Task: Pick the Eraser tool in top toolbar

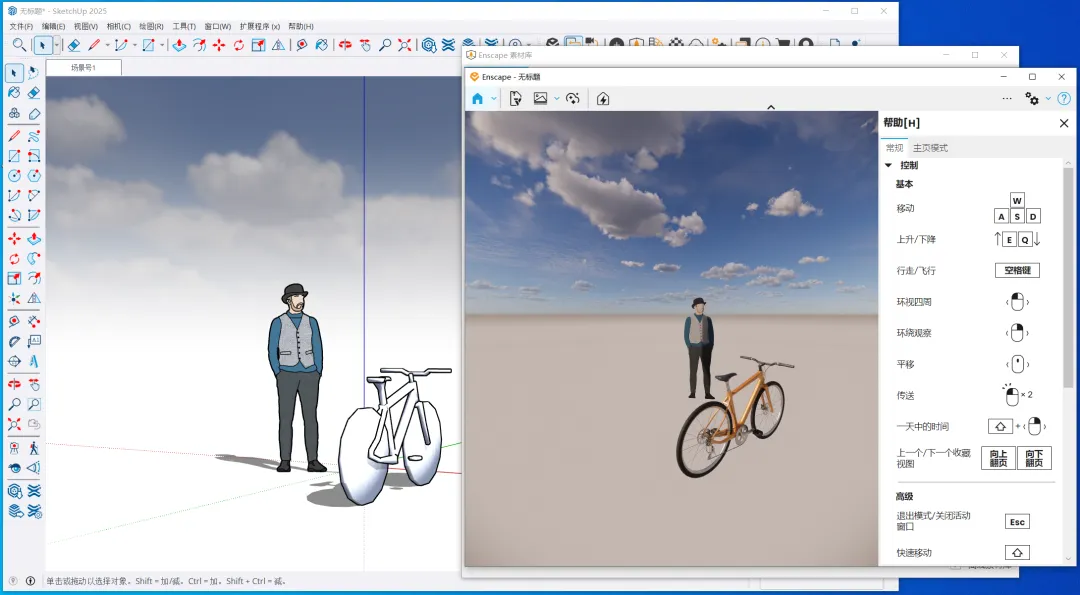Action: pyautogui.click(x=74, y=45)
